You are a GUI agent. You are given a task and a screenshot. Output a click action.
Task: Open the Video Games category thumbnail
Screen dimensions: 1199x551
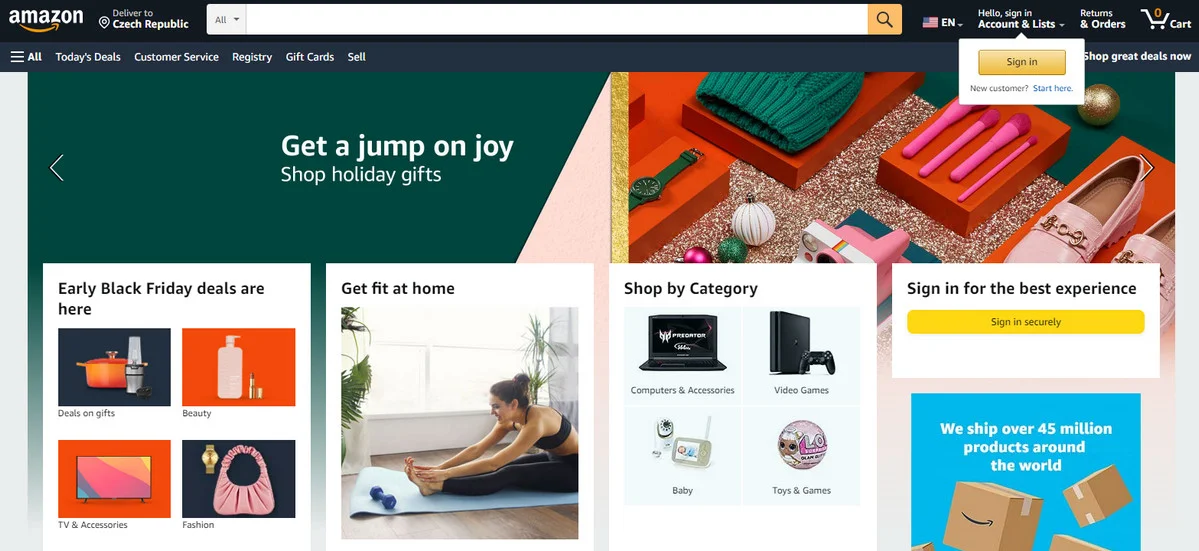801,353
